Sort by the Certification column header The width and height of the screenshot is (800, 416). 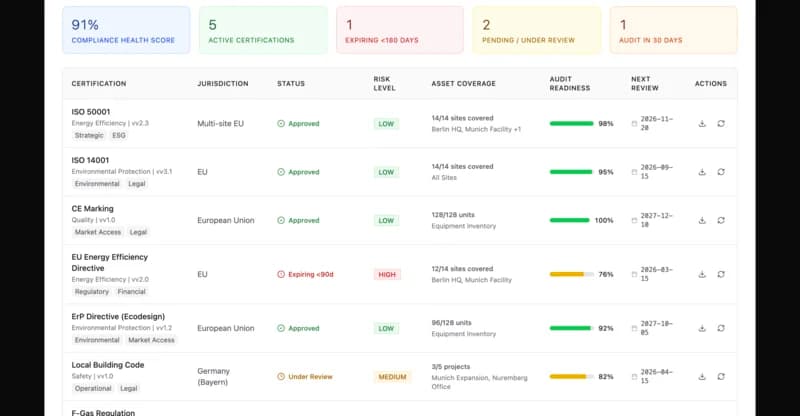click(99, 83)
